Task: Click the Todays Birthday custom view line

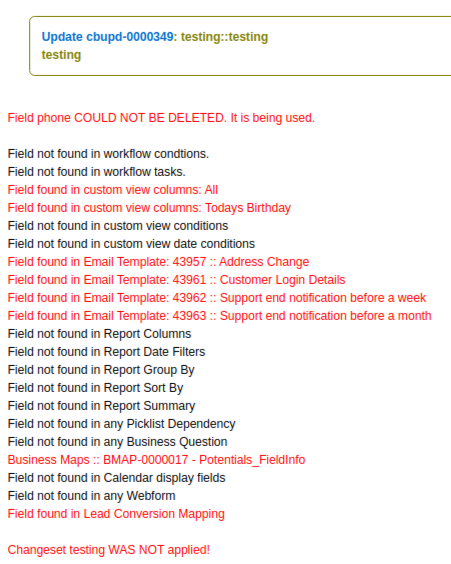Action: point(149,208)
